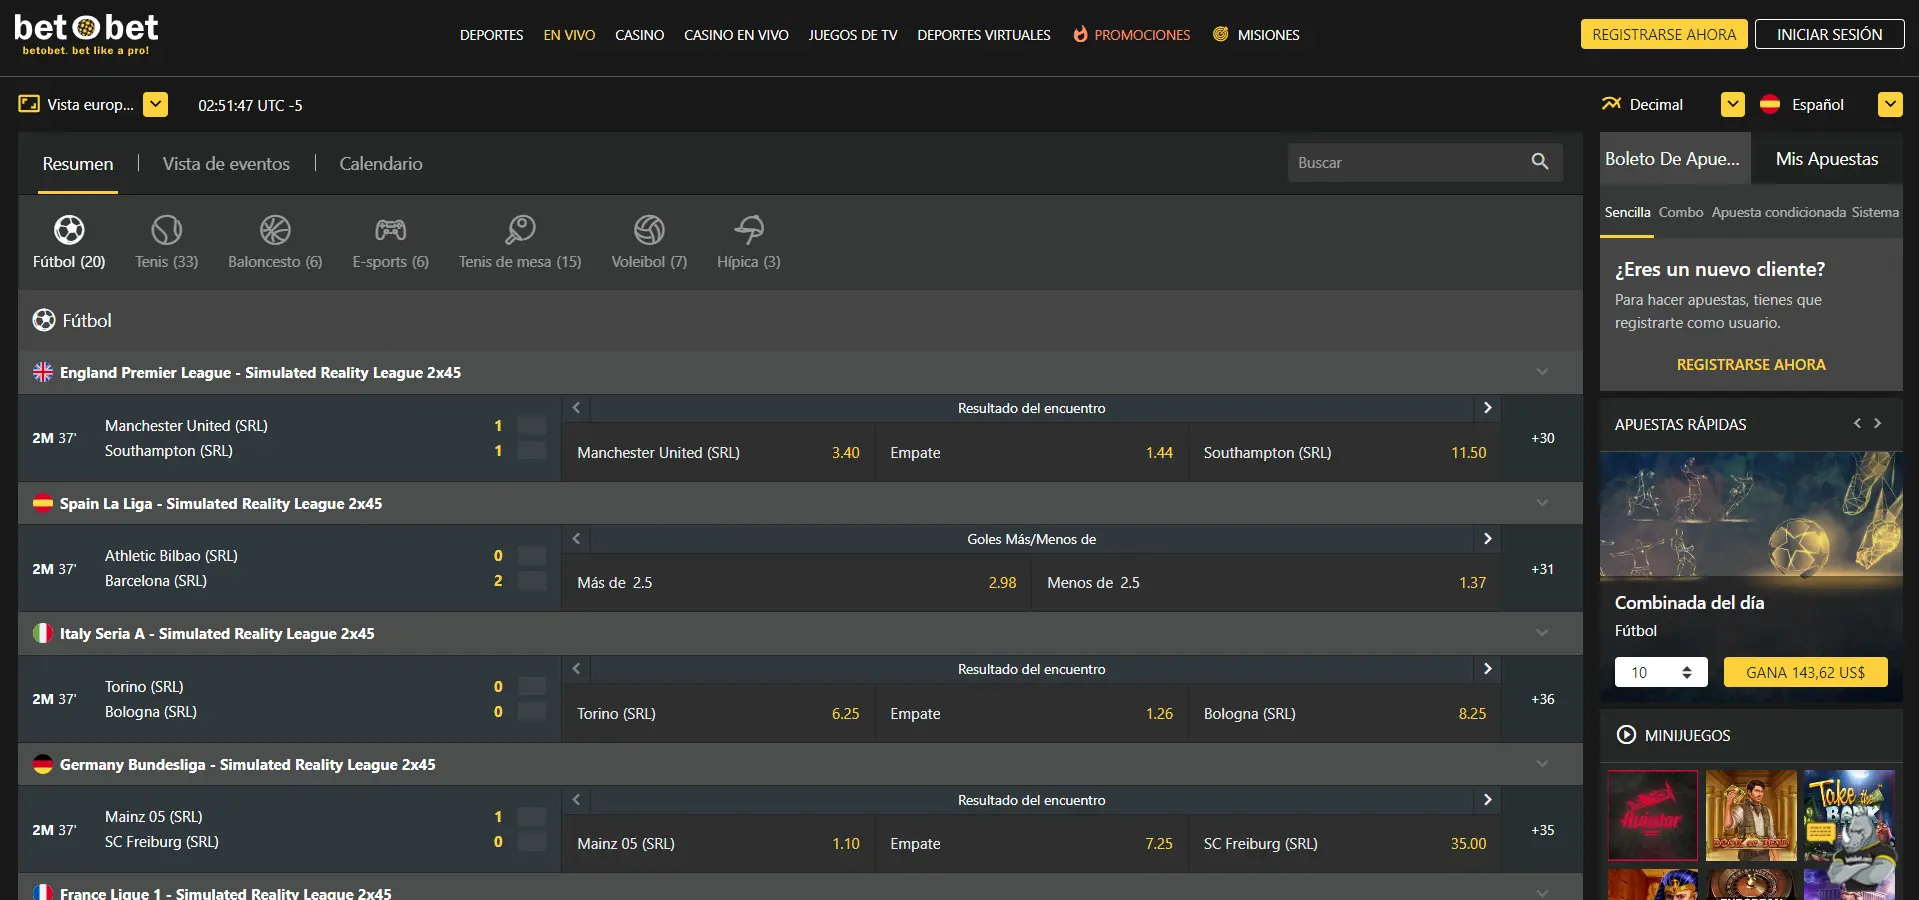
Task: Bet on Más de 2.5 at 2.98
Action: [797, 583]
